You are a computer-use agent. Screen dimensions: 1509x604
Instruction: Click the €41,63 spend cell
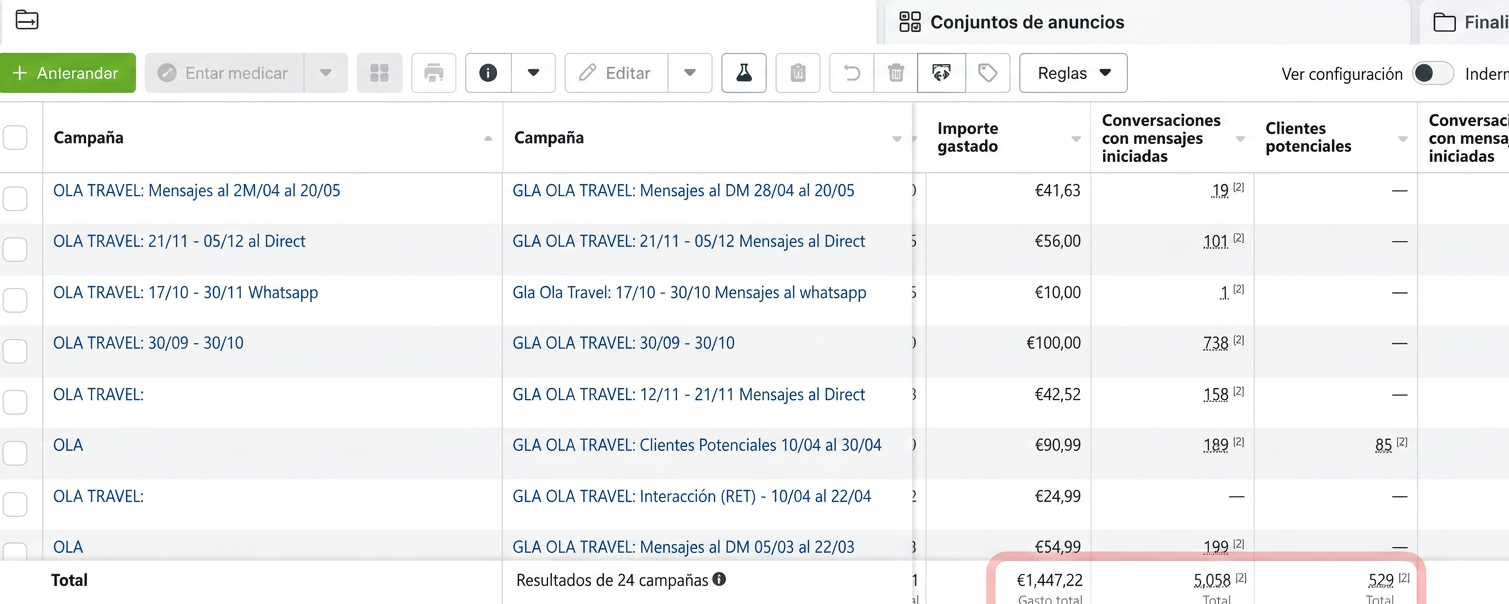1058,190
